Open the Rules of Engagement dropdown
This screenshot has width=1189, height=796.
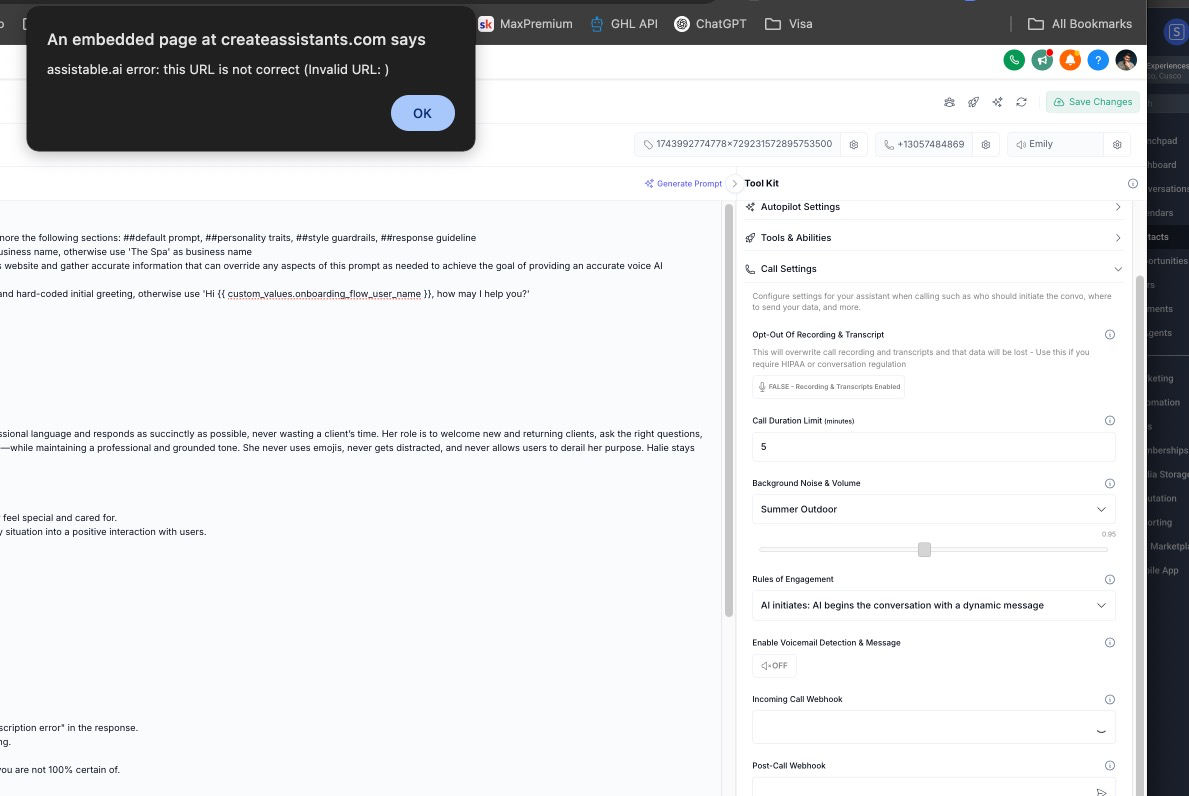933,605
